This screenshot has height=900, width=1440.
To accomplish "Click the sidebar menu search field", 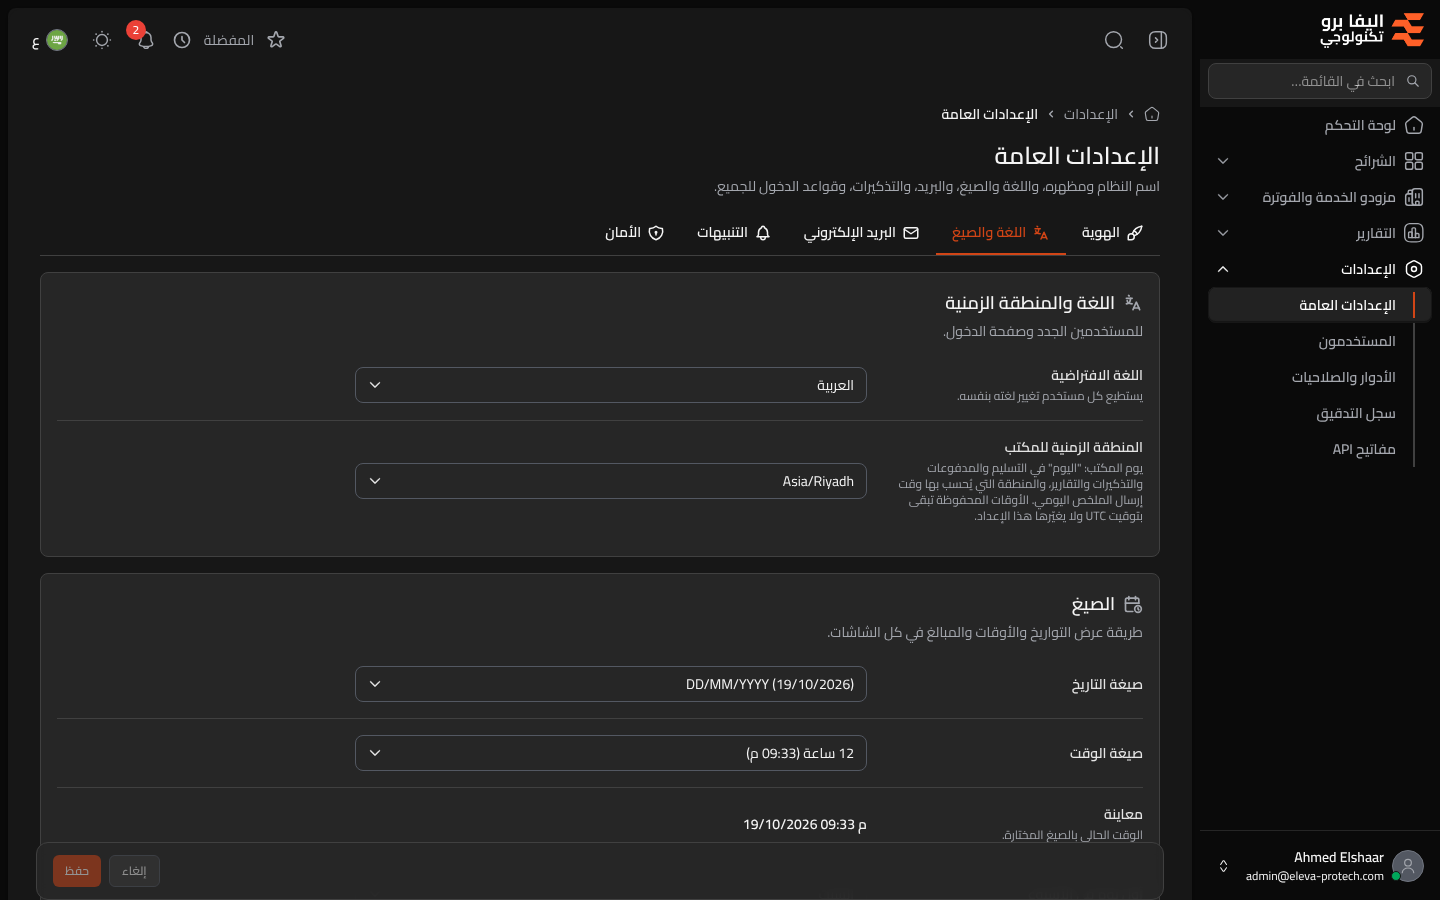I will (x=1320, y=81).
